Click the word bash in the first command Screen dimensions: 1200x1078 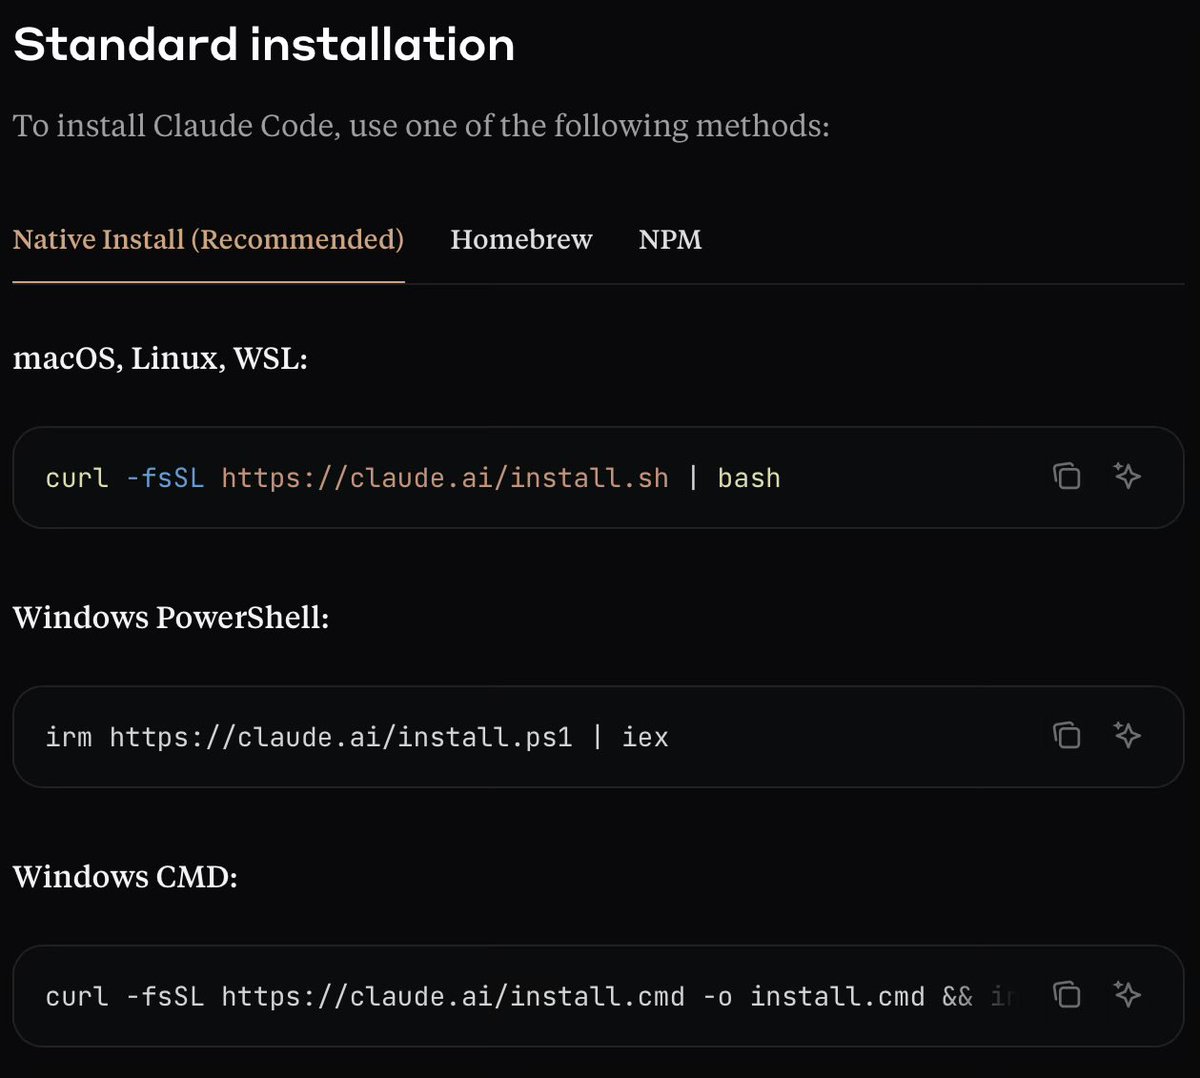click(x=749, y=478)
